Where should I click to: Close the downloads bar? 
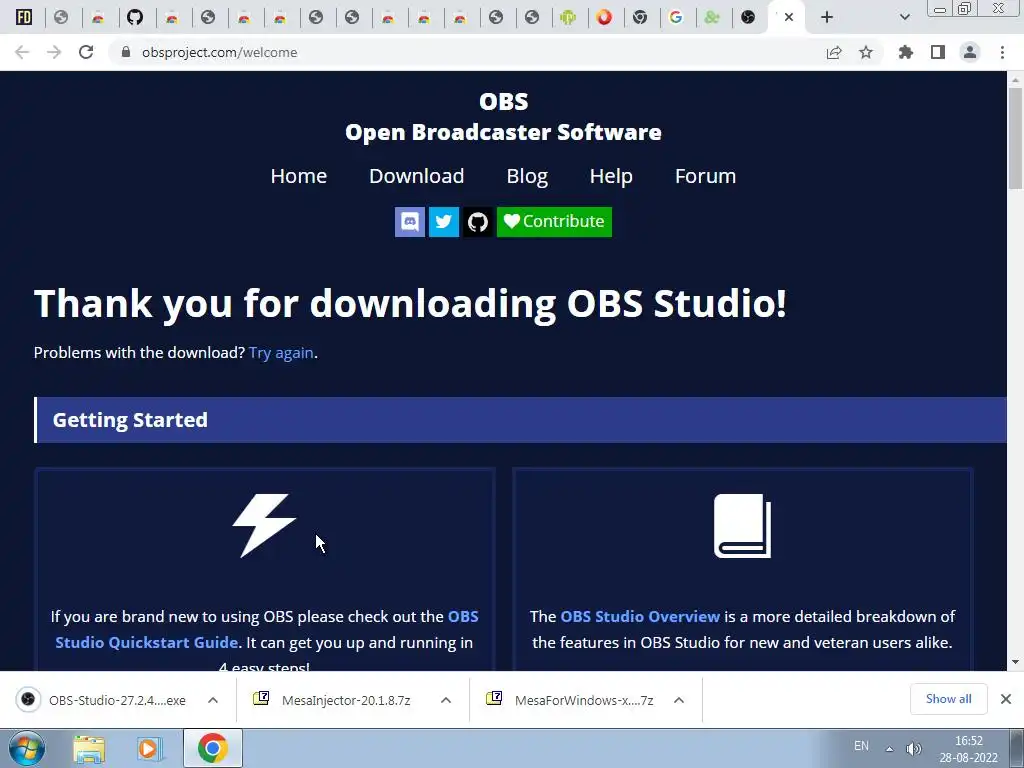[1006, 699]
